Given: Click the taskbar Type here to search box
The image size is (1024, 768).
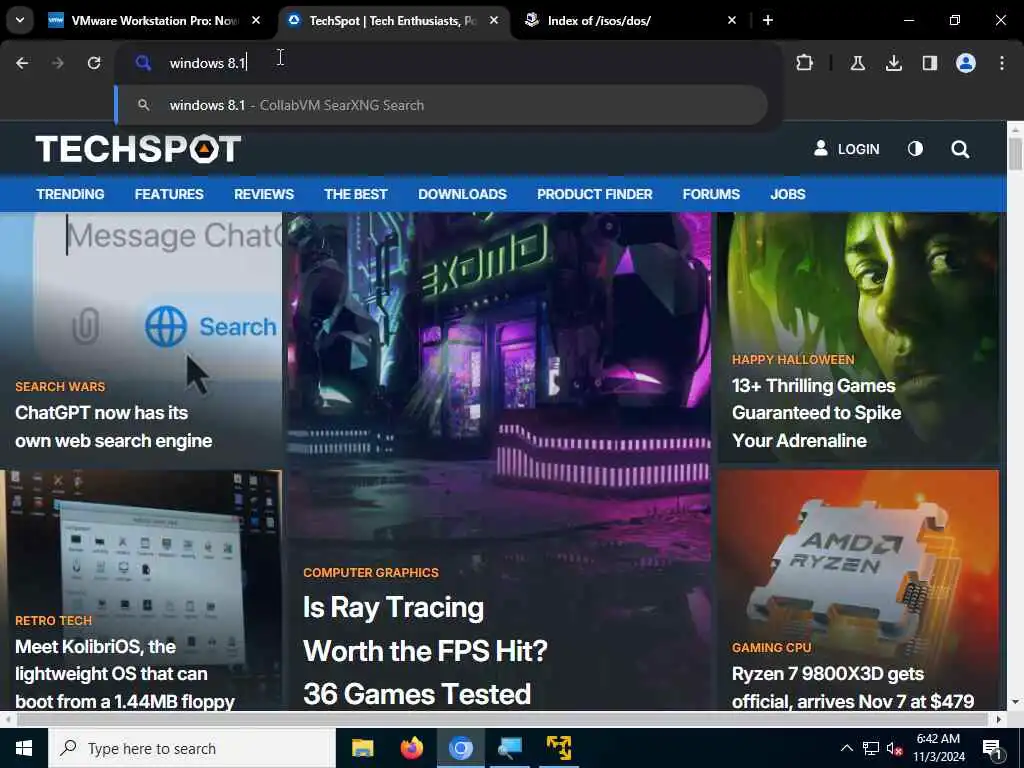Looking at the screenshot, I should click(x=191, y=748).
